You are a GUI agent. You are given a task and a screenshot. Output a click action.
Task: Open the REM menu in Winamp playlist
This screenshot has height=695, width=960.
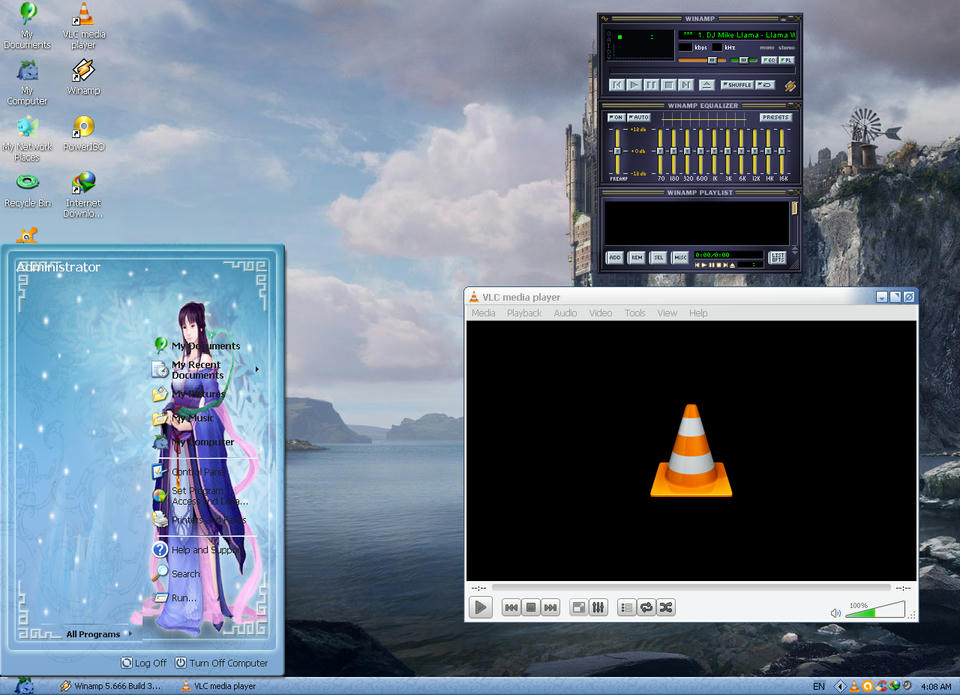[637, 258]
